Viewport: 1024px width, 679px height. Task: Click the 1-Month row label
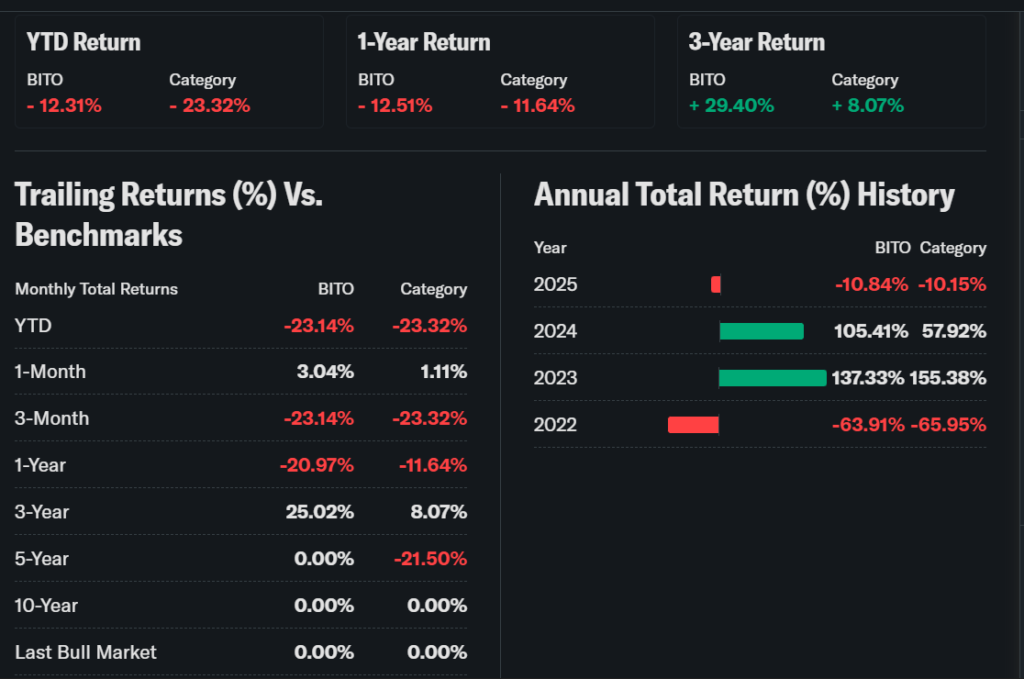[51, 372]
